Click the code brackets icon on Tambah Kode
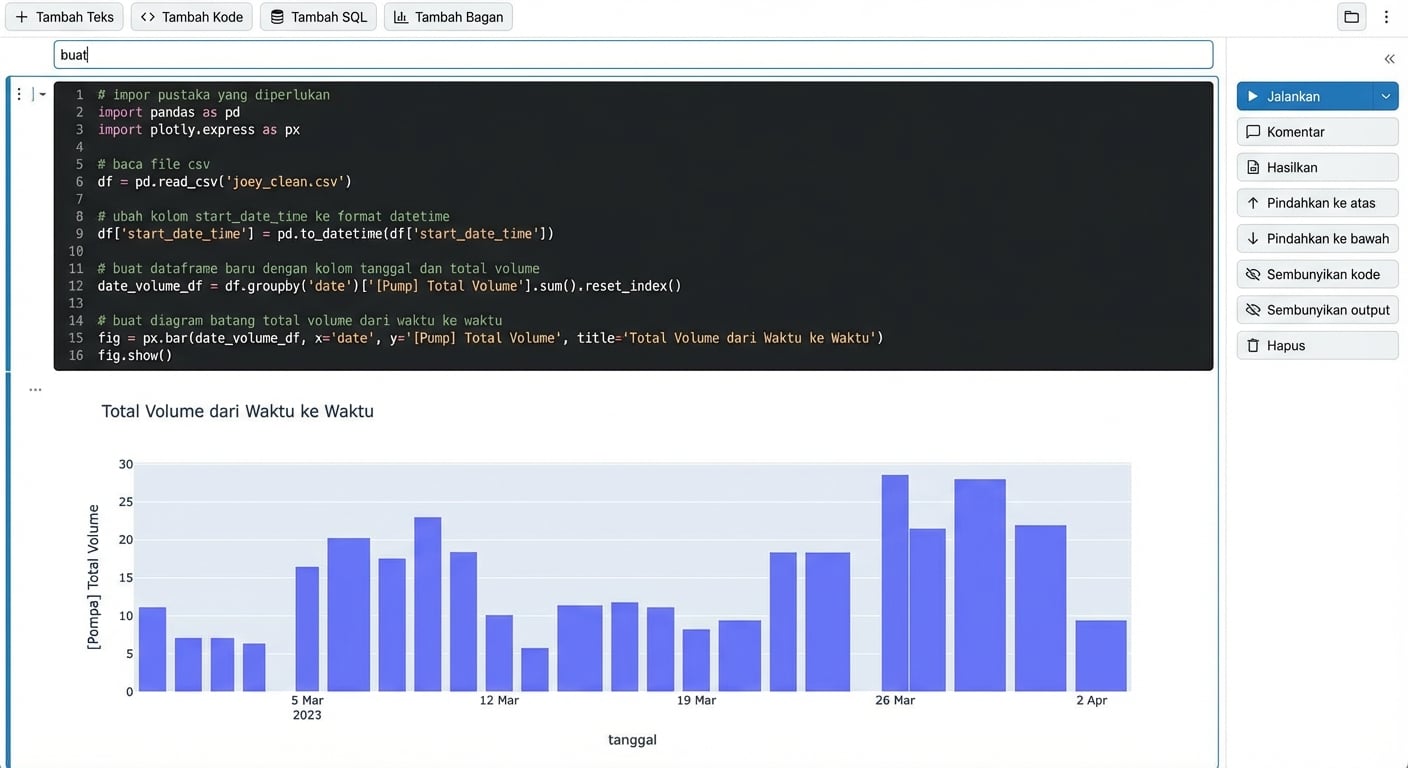The width and height of the screenshot is (1408, 768). click(147, 16)
